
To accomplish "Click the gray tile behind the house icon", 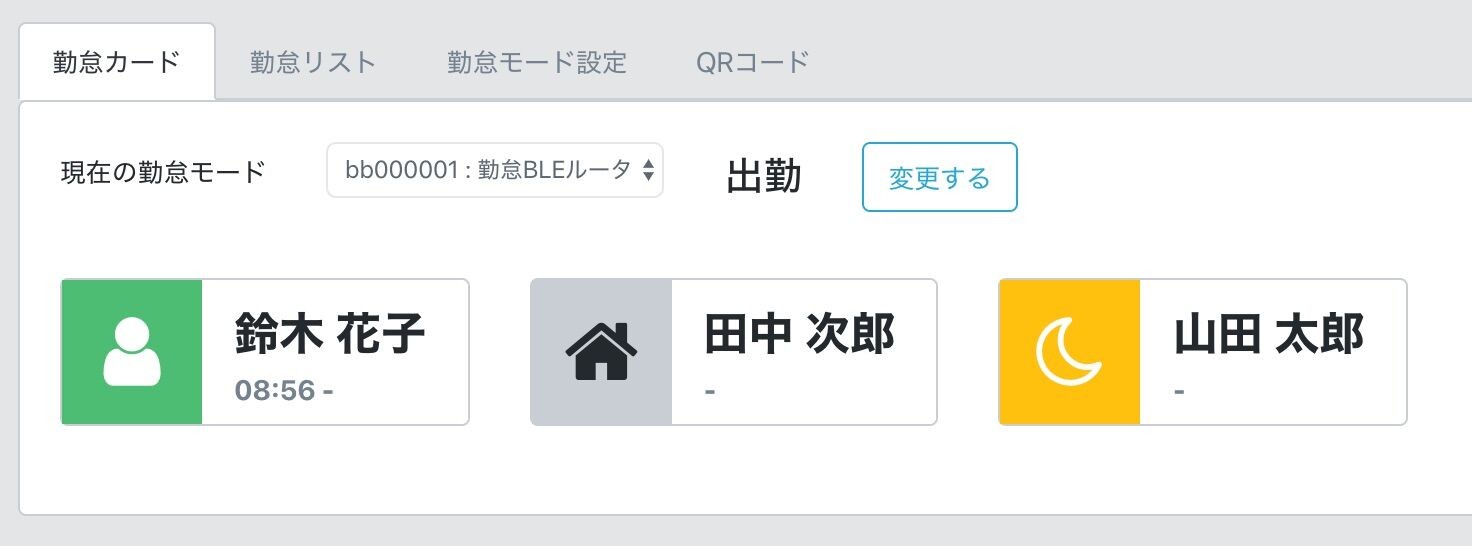I will pyautogui.click(x=601, y=352).
